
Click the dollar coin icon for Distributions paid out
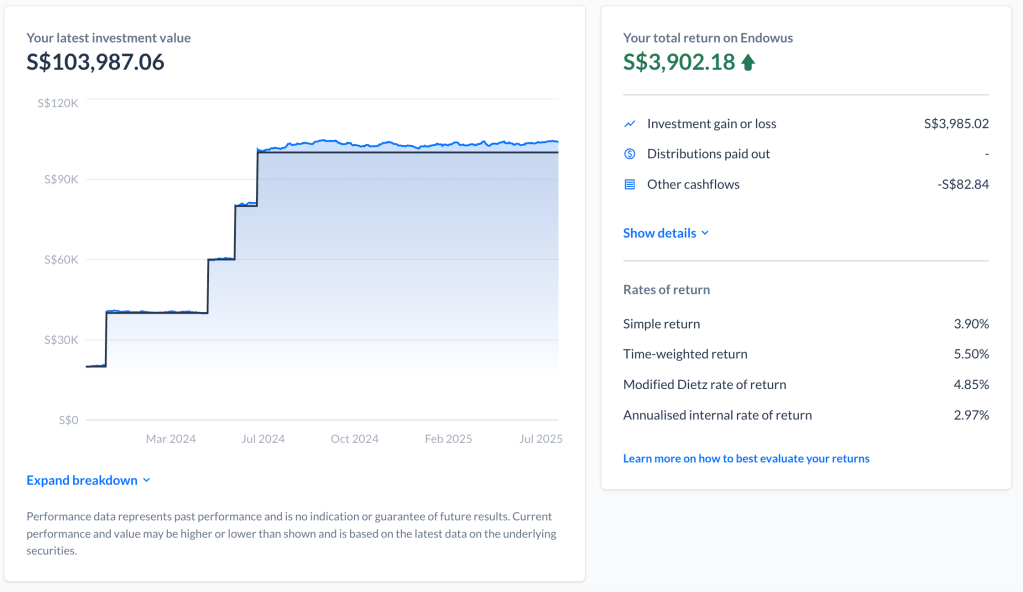630,154
